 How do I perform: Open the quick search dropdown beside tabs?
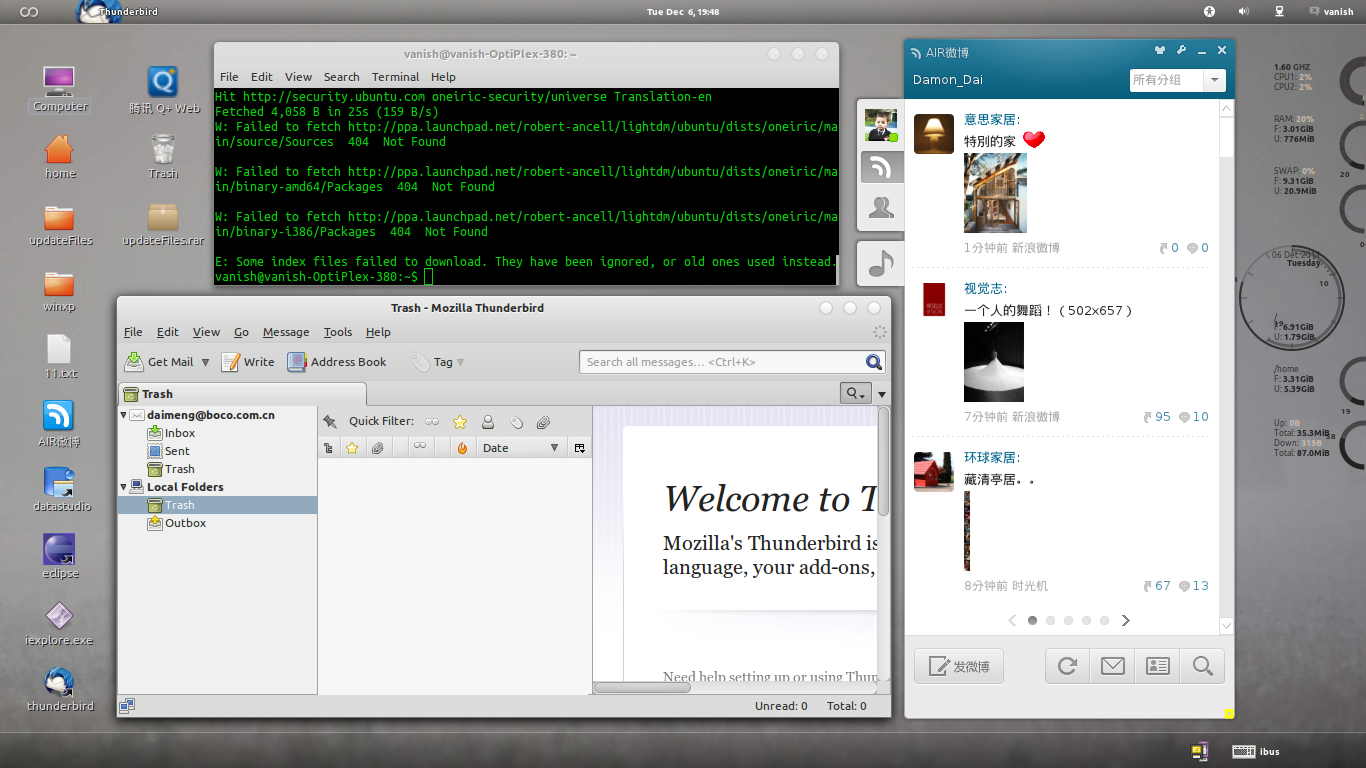(x=856, y=394)
